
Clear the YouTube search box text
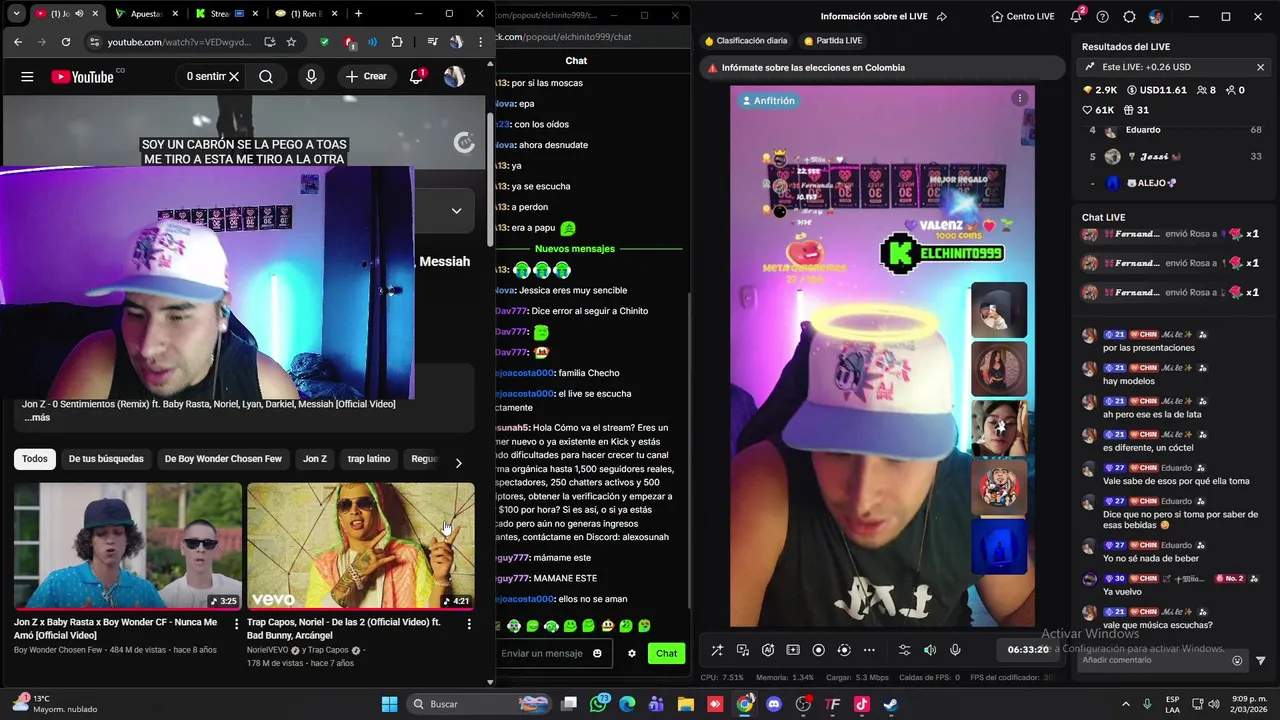coord(234,77)
